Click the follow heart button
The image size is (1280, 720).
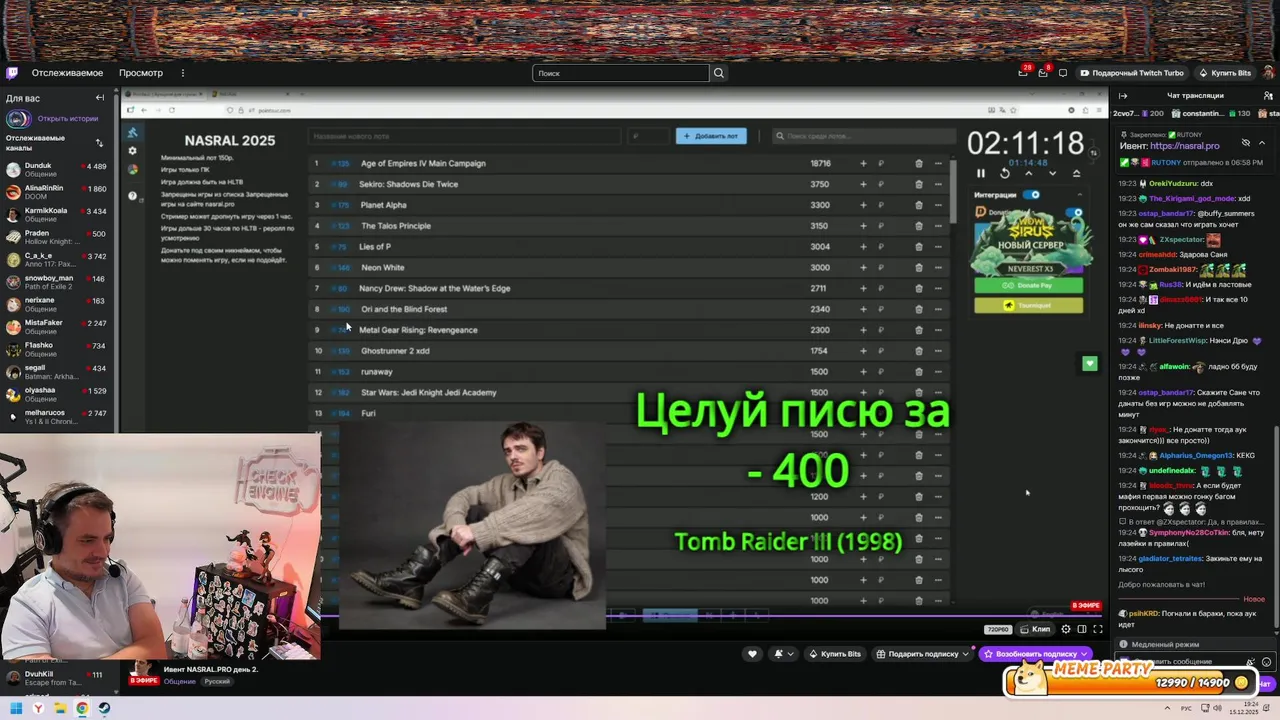point(752,654)
